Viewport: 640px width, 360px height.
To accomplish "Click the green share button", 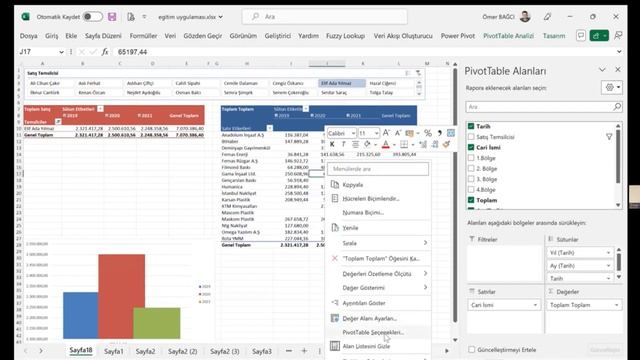I will point(599,36).
